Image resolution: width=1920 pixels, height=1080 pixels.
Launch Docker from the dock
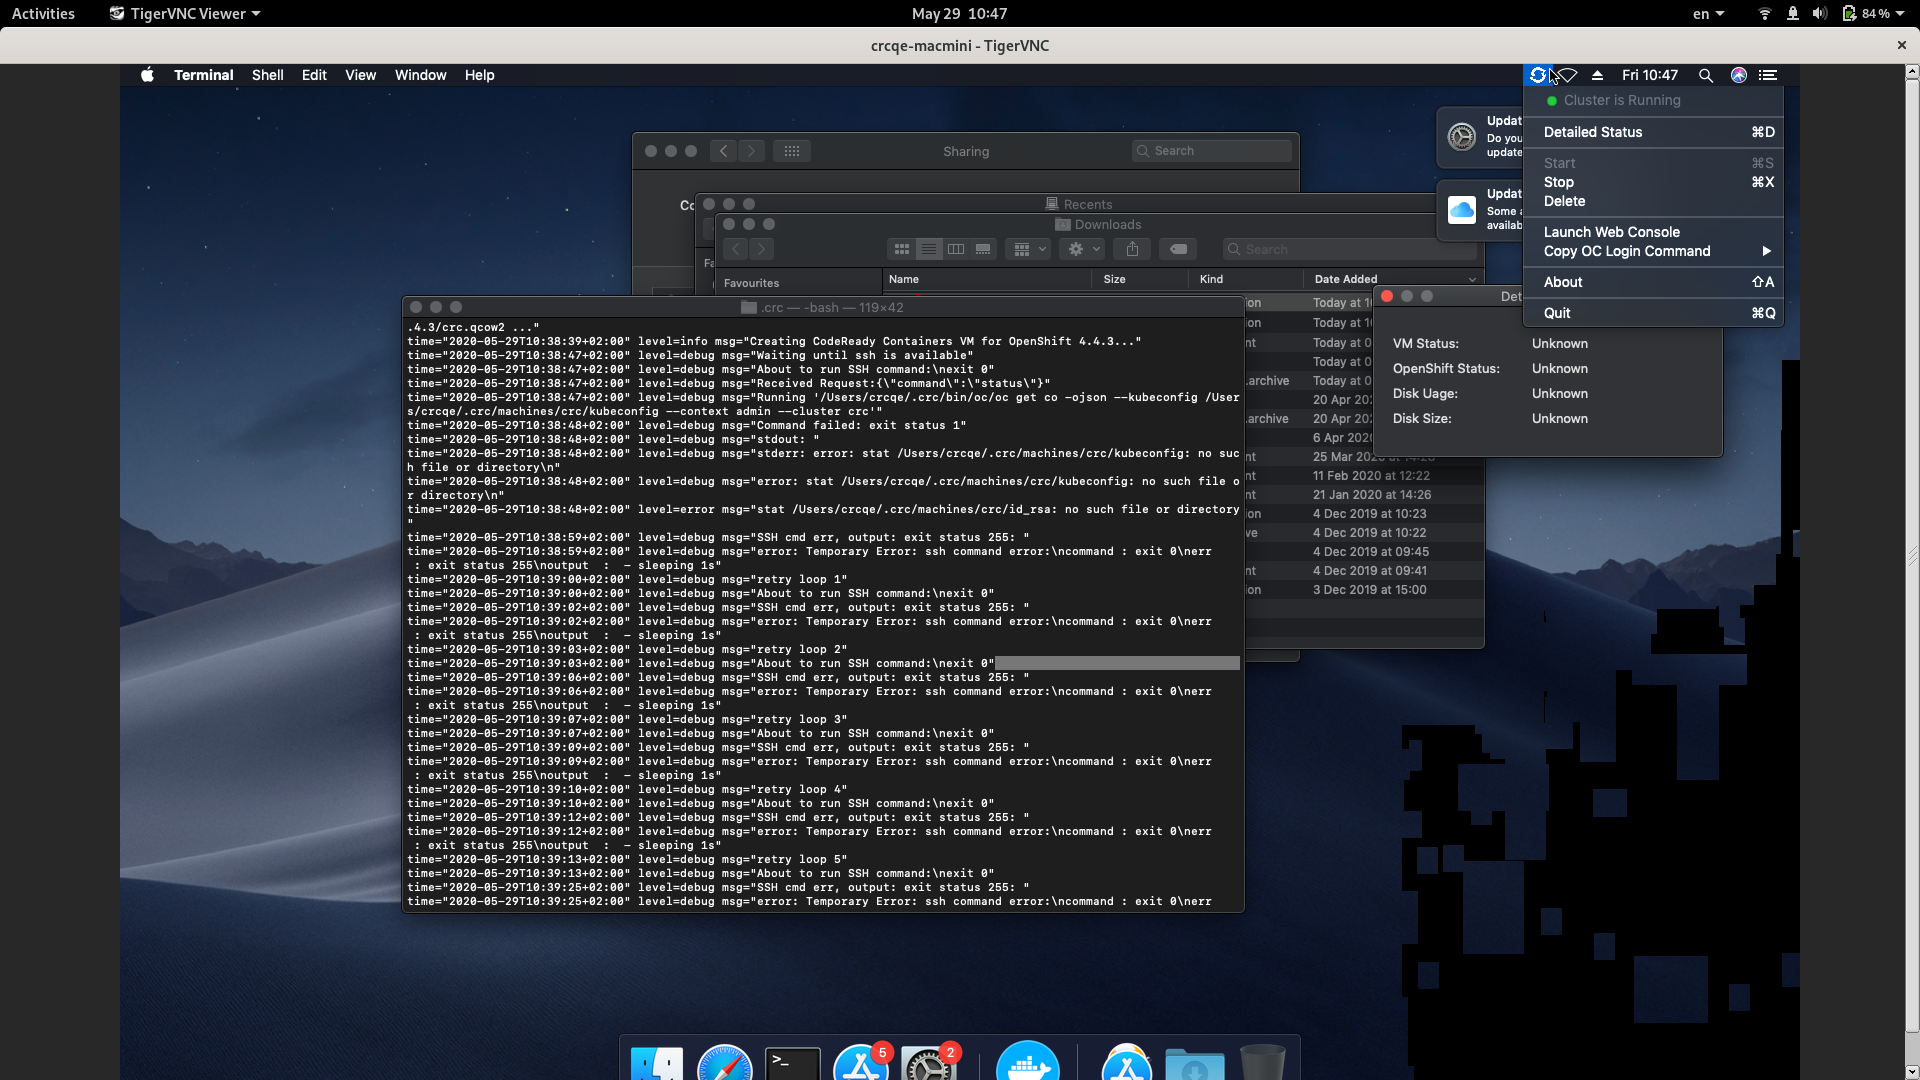click(x=1030, y=1063)
